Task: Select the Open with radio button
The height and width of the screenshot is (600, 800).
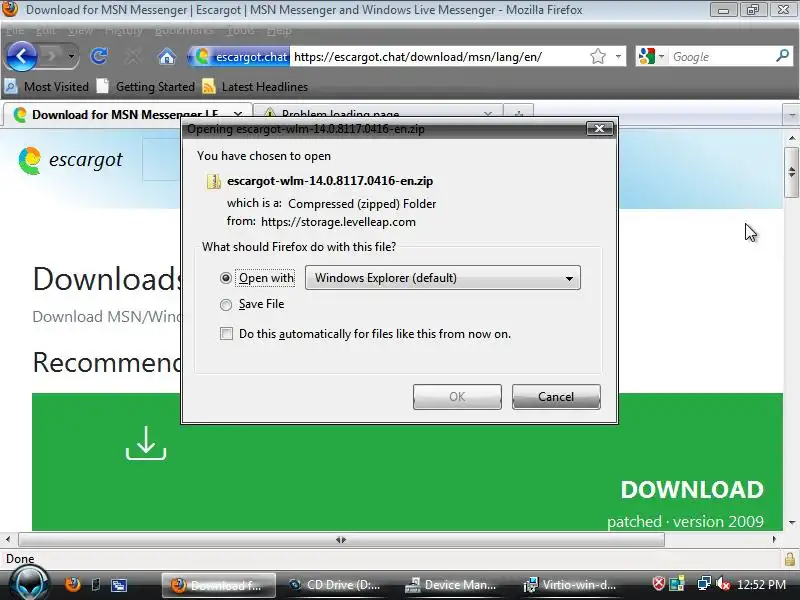Action: click(x=226, y=278)
